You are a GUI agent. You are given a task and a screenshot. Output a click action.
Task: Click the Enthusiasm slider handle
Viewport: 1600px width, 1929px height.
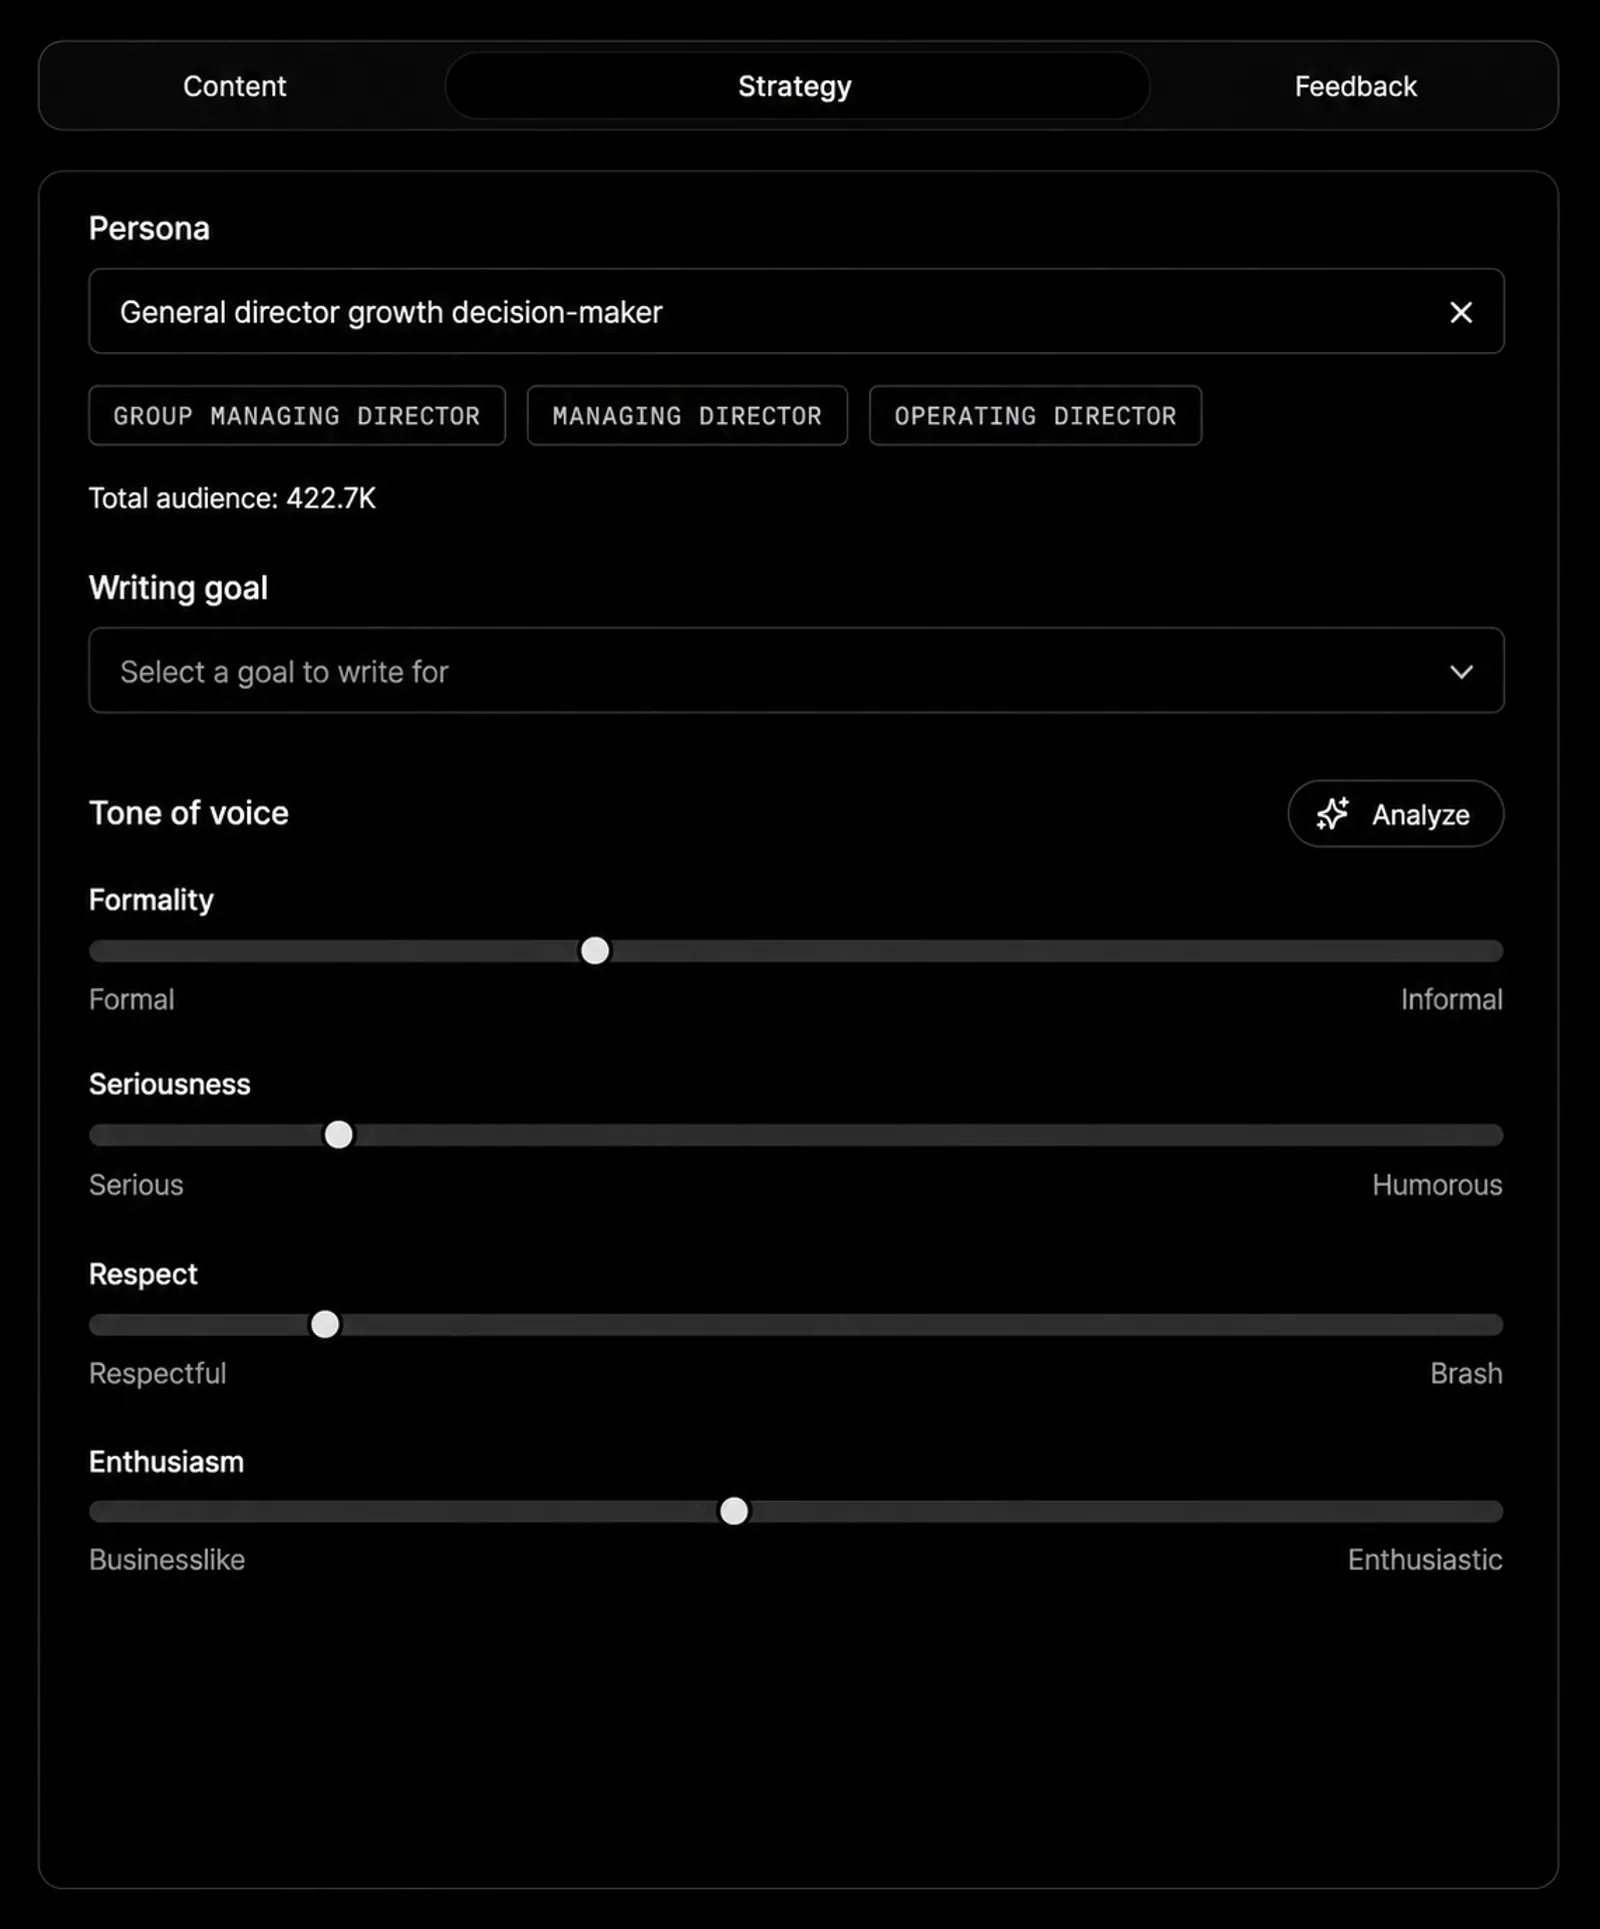click(x=734, y=1510)
